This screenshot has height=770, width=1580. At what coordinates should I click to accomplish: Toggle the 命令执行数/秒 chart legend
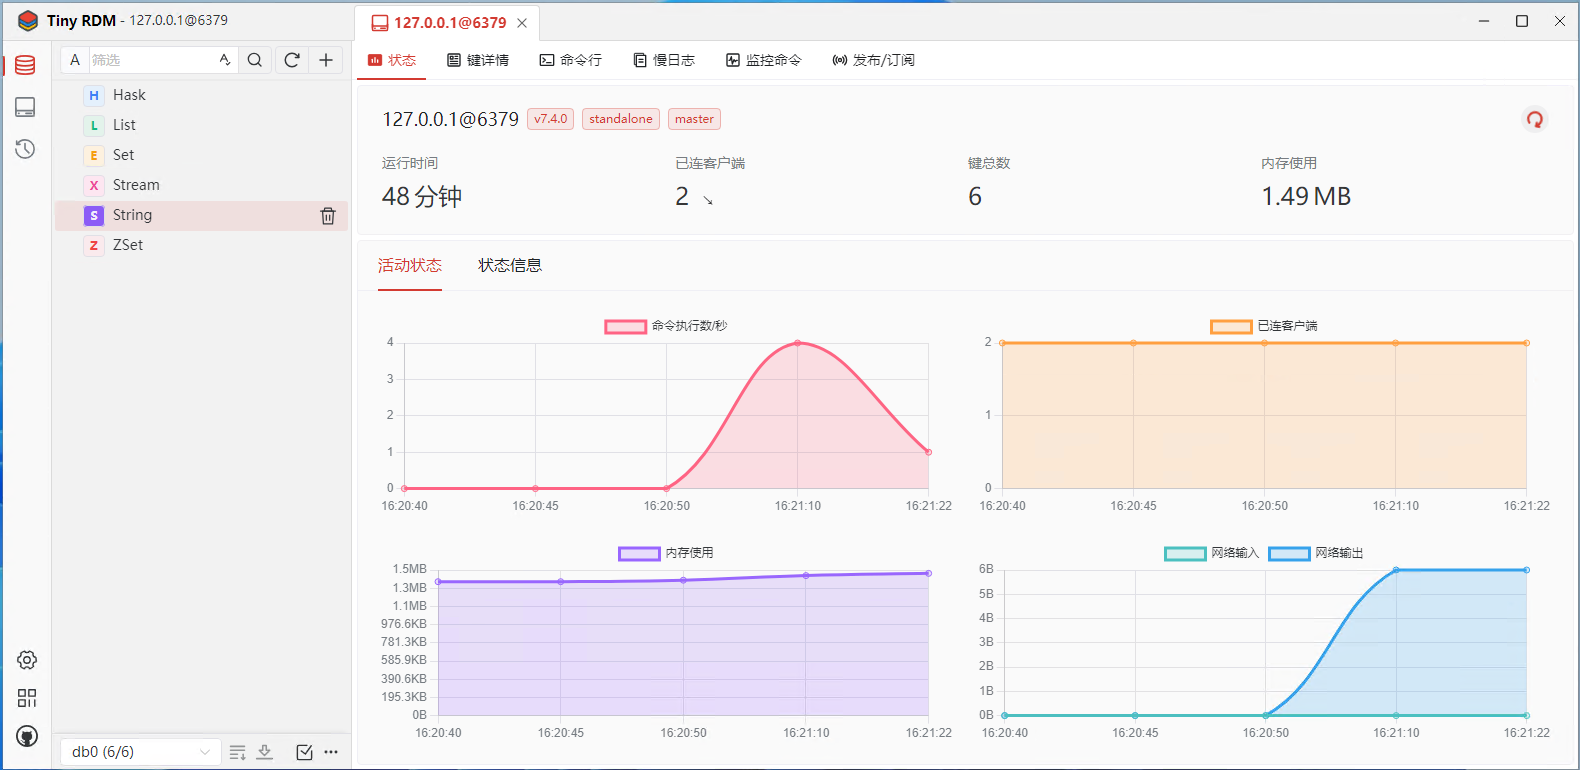click(626, 326)
